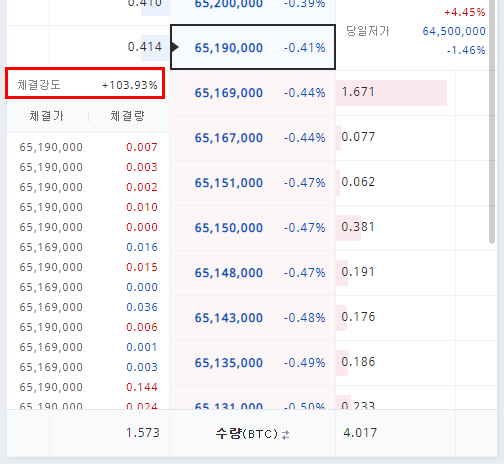This screenshot has width=504, height=464.
Task: Choose the 65,151,000 order book row
Action: point(253,183)
